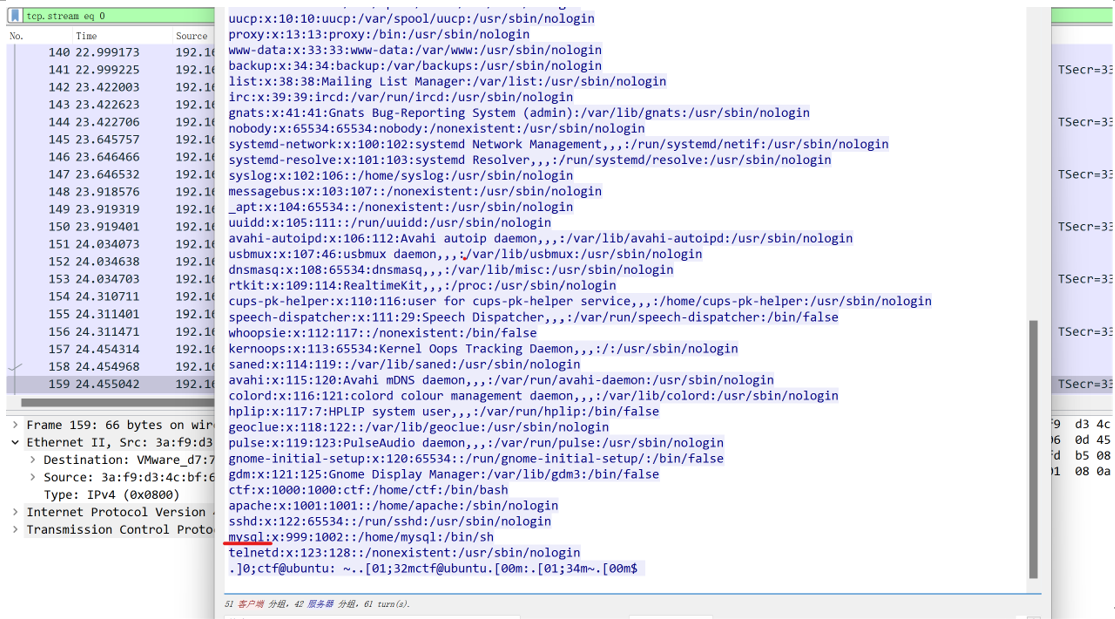
Task: Click hex bytes 0d 45 in bytes pane
Action: tap(1092, 440)
